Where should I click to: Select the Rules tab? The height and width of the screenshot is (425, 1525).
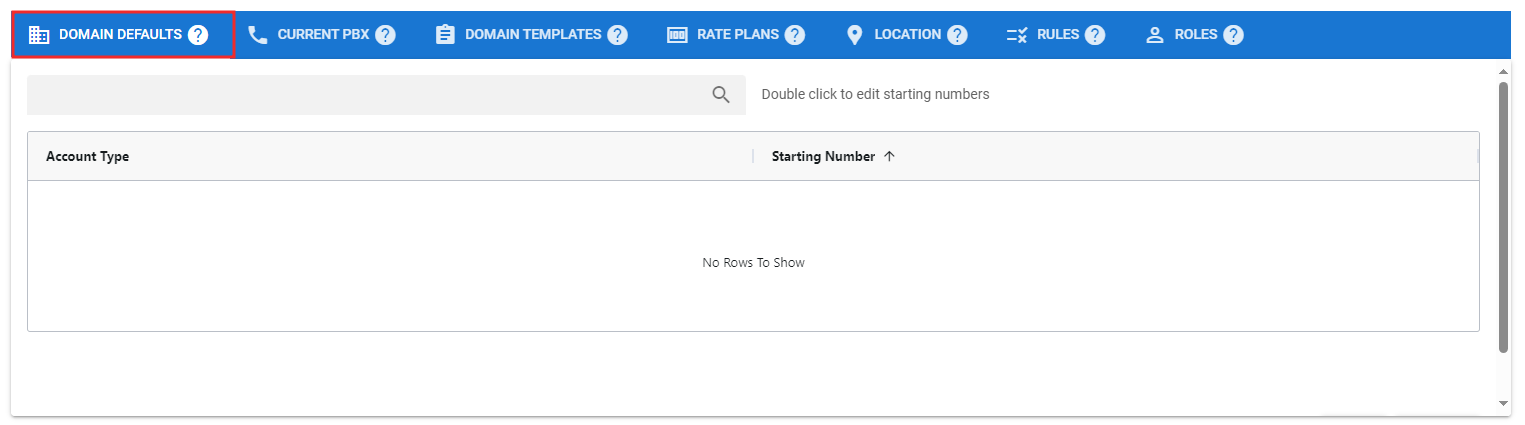1057,35
